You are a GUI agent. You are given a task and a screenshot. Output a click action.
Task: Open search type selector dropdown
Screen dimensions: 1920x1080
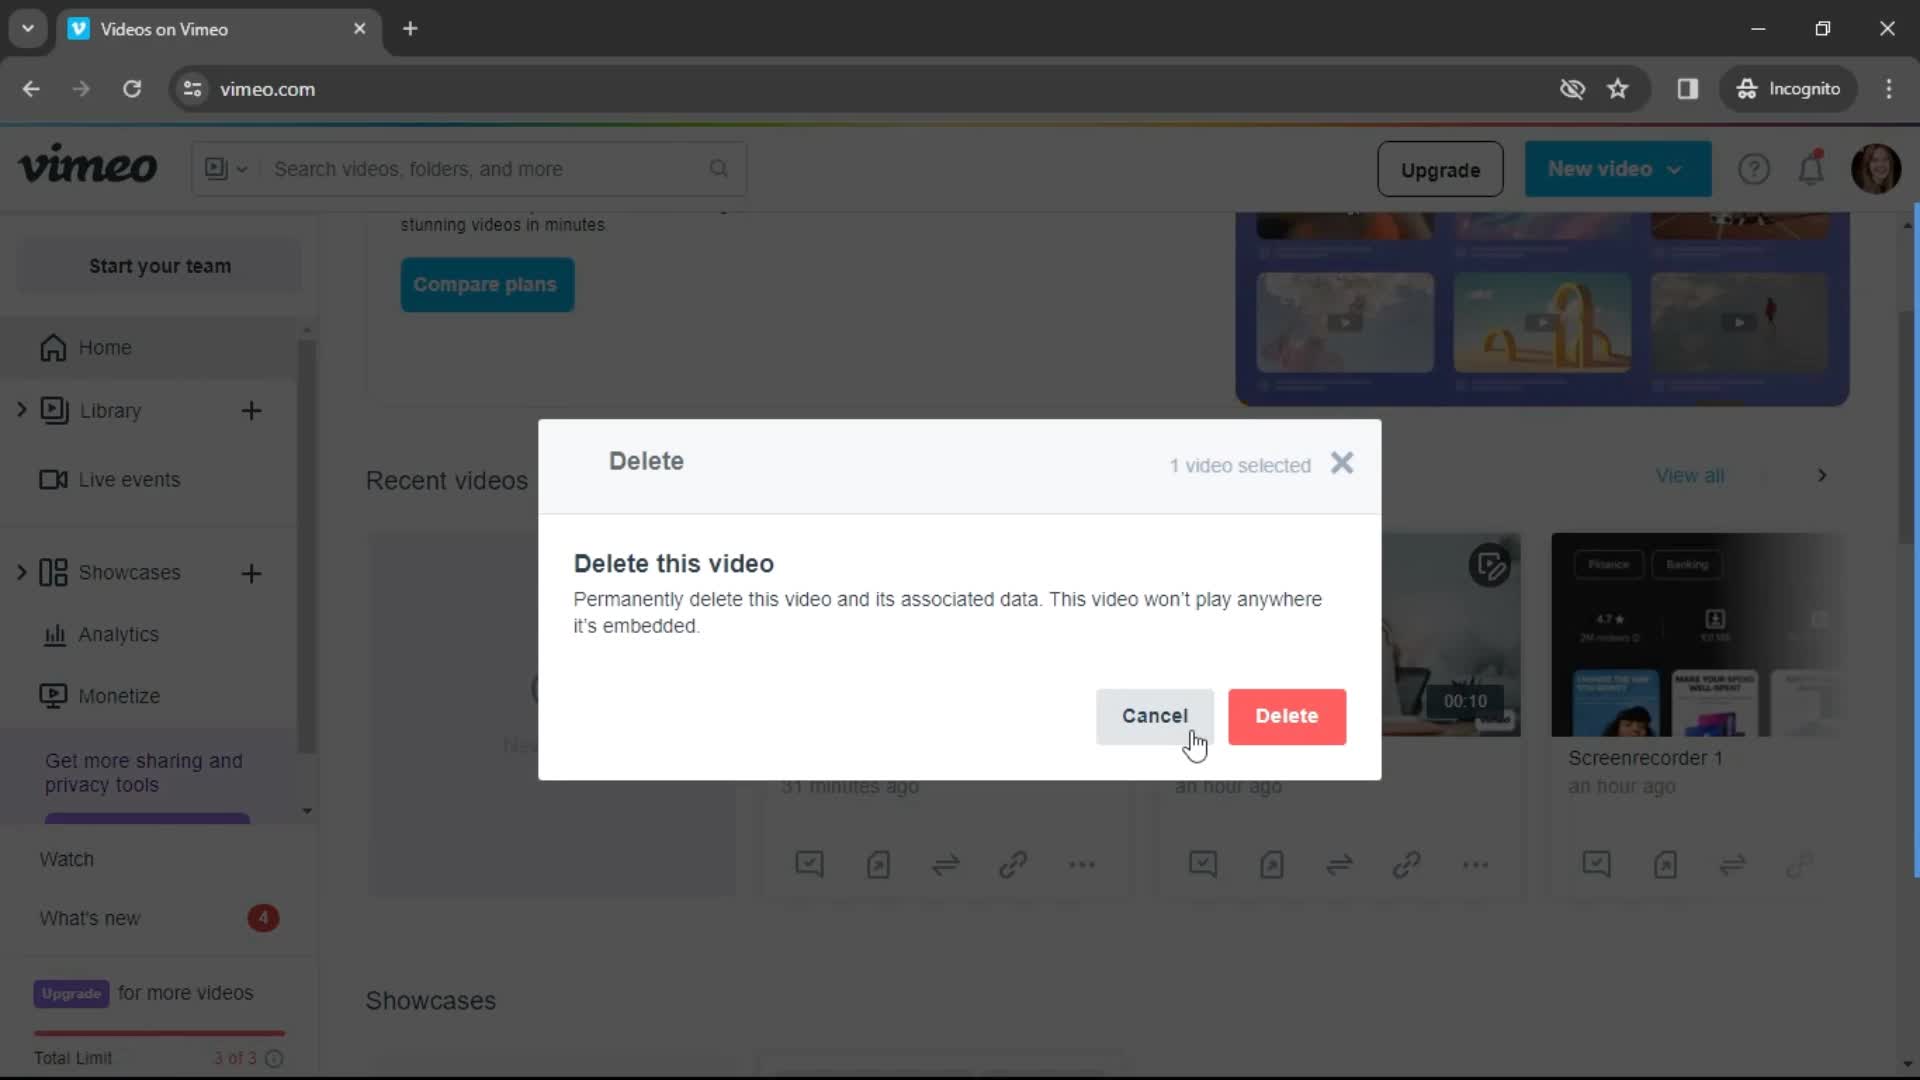226,169
